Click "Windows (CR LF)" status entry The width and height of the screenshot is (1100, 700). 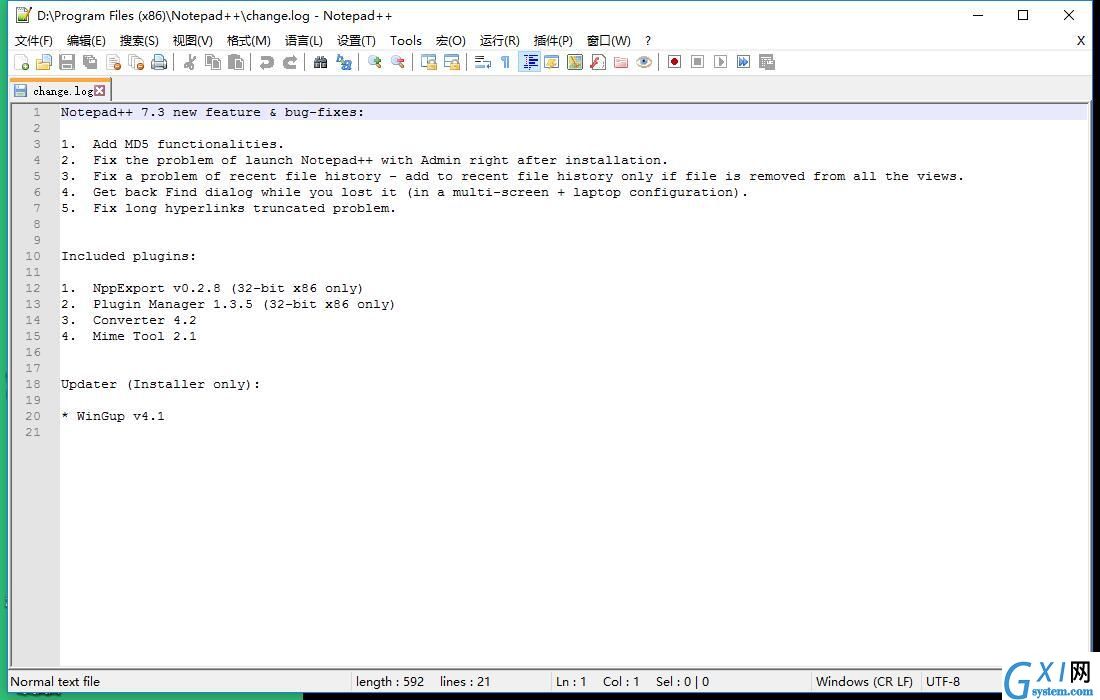coord(864,682)
